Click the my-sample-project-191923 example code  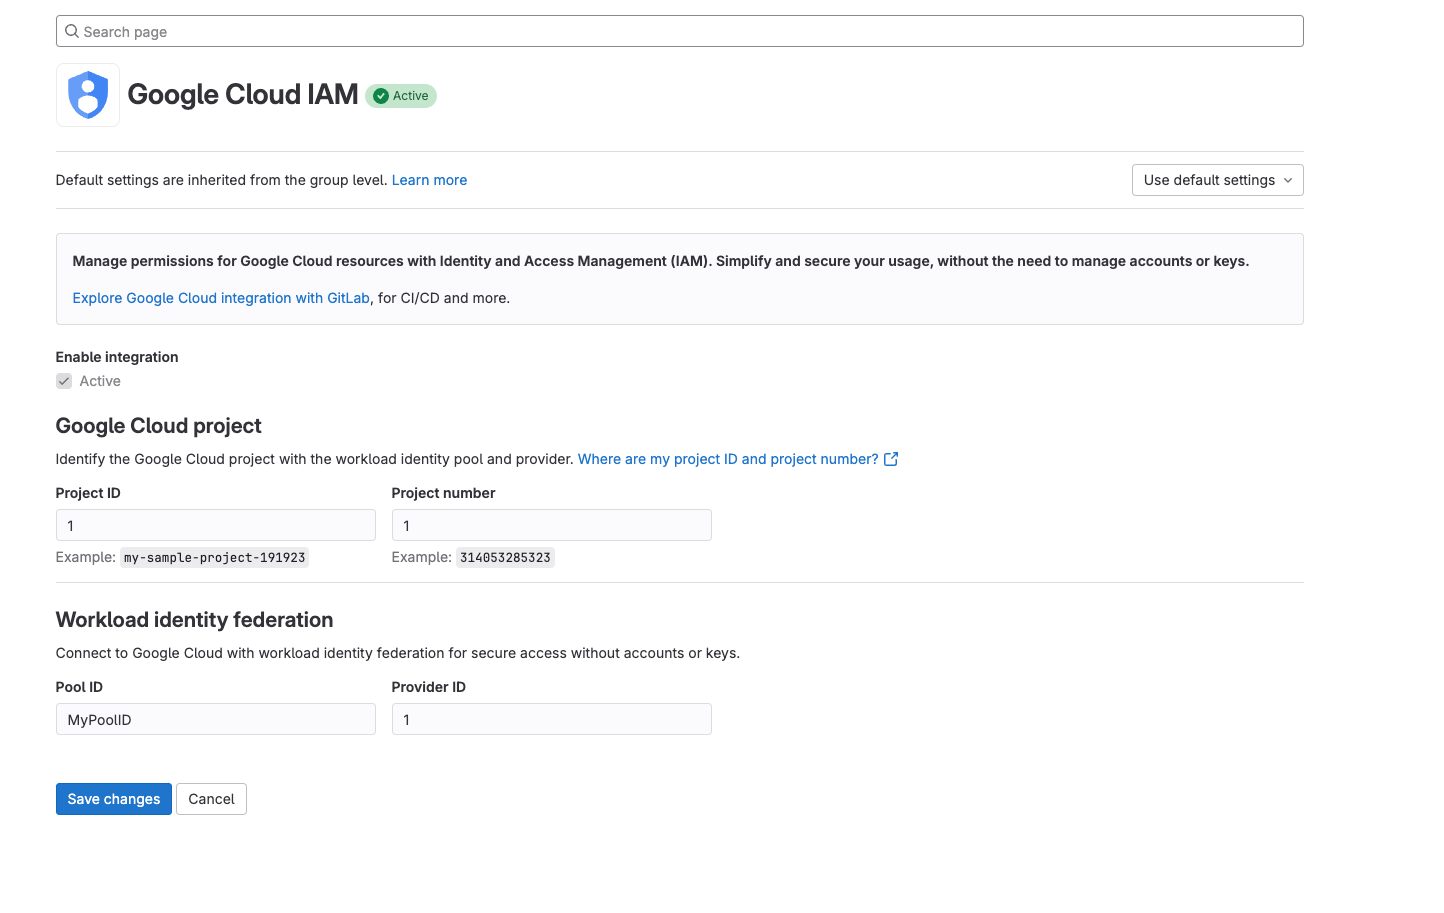tap(214, 557)
